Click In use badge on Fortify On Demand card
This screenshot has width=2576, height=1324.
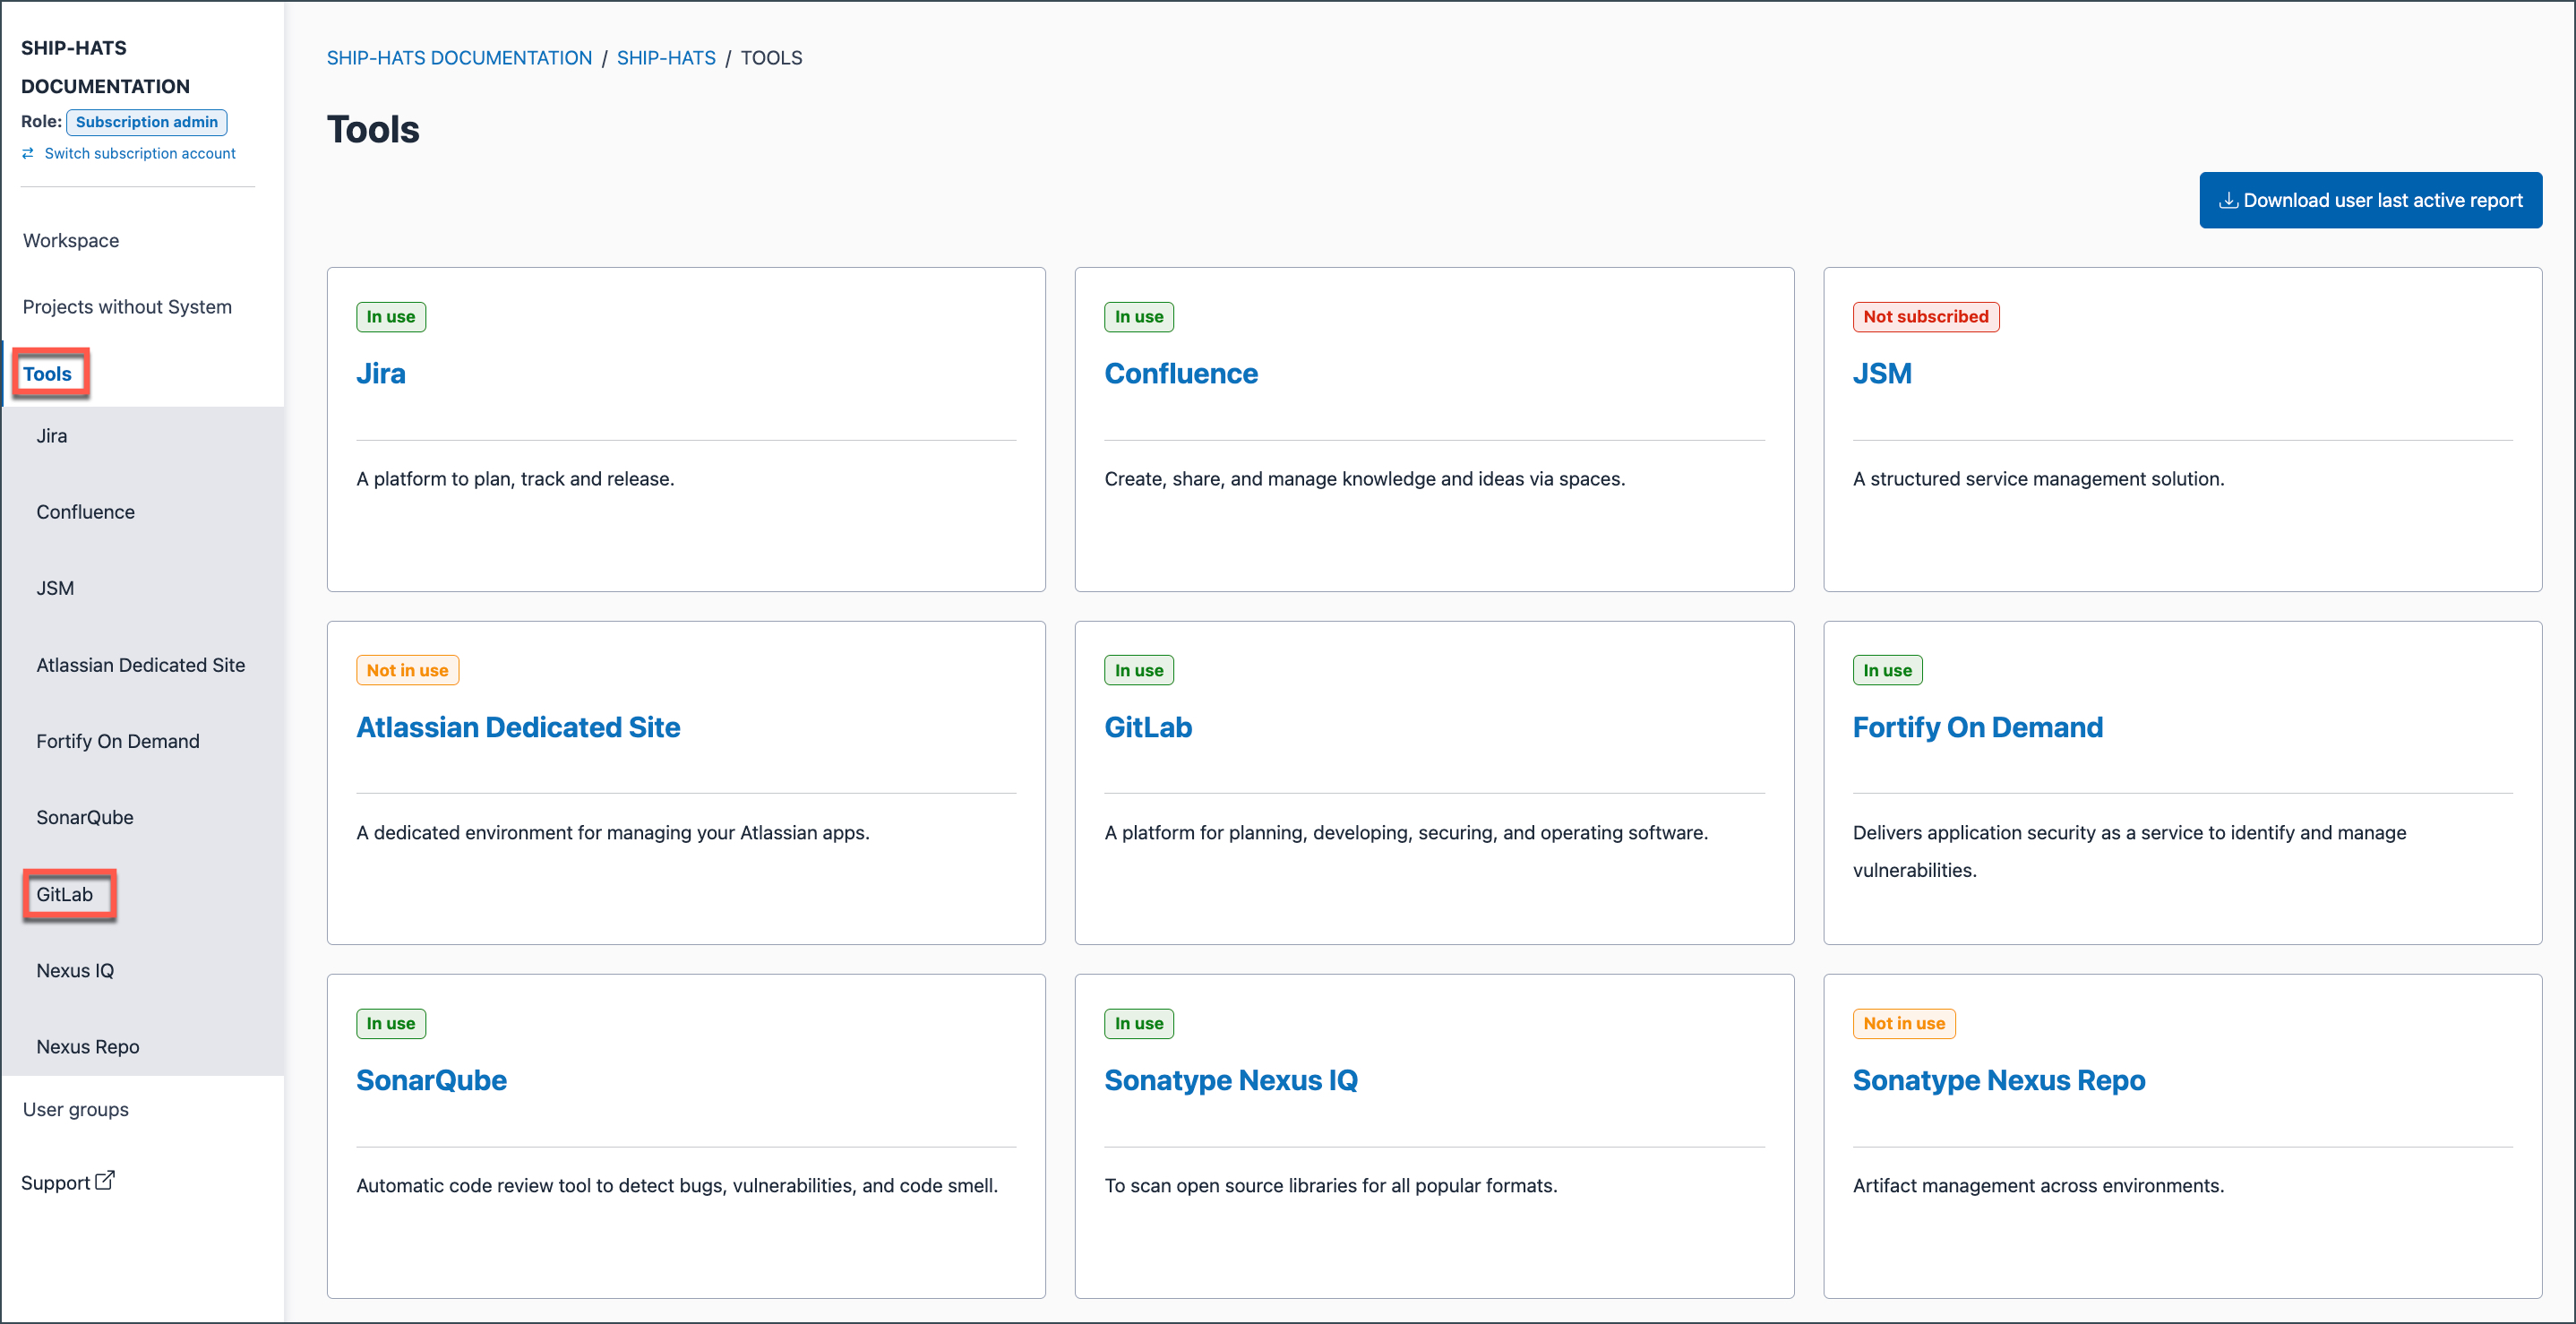[x=1887, y=670]
